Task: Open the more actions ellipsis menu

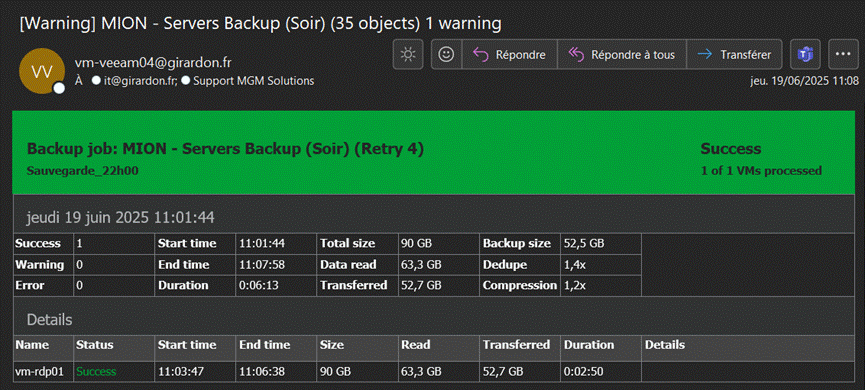Action: tap(843, 54)
